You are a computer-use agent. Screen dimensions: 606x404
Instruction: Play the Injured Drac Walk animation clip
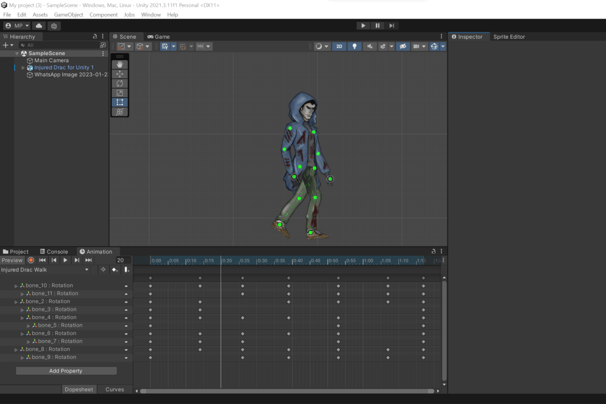click(x=65, y=260)
